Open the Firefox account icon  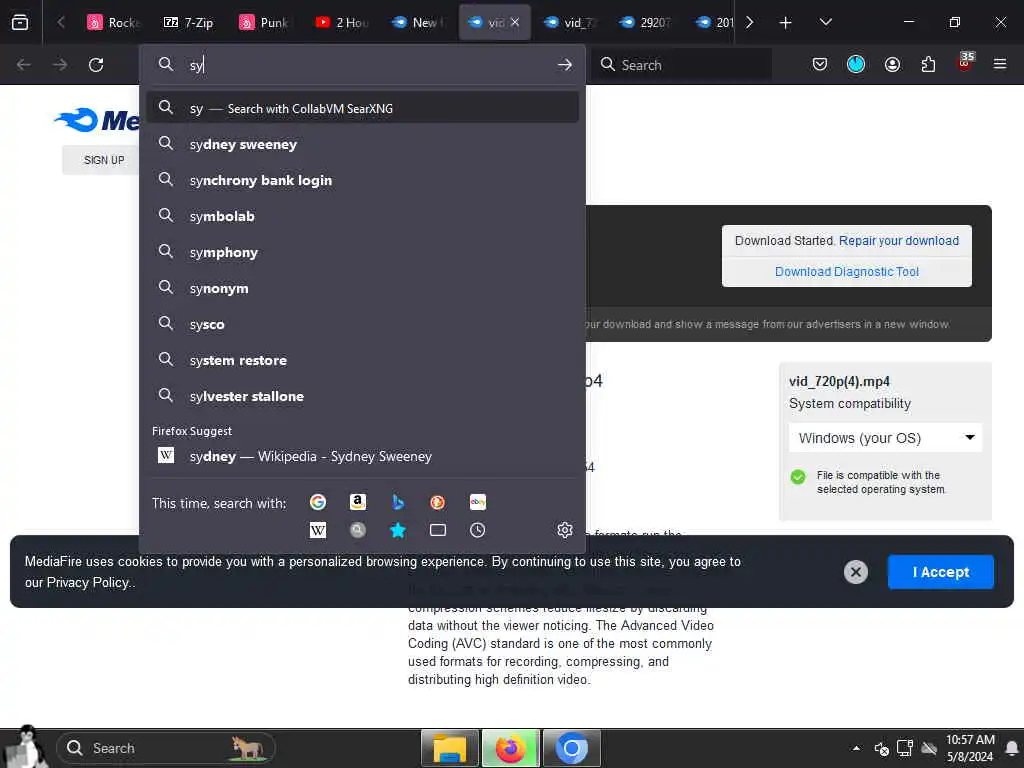coord(892,65)
